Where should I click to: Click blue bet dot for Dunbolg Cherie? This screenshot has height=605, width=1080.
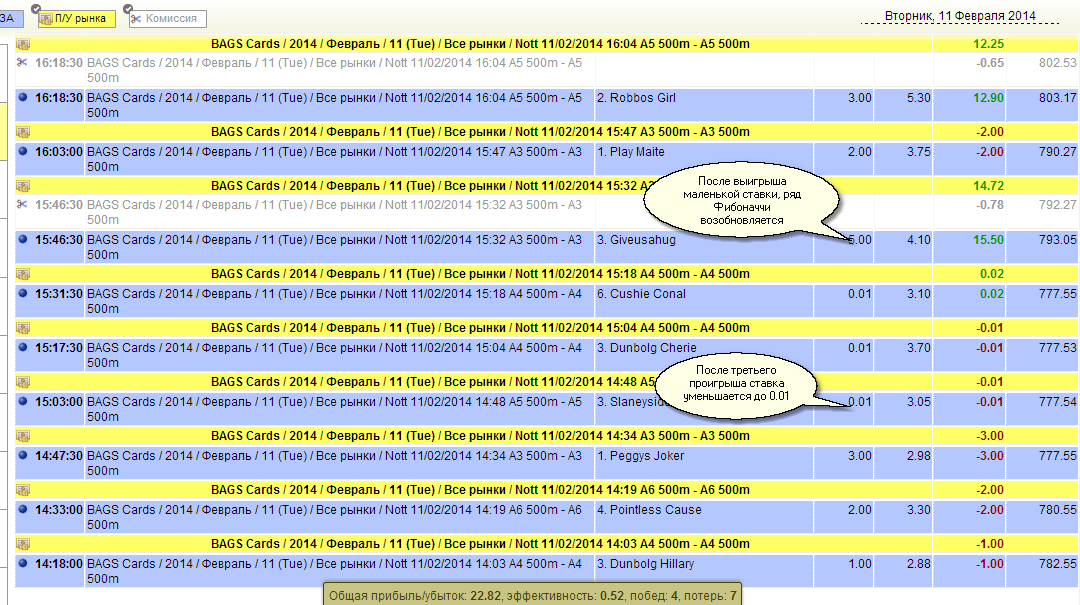pos(23,348)
